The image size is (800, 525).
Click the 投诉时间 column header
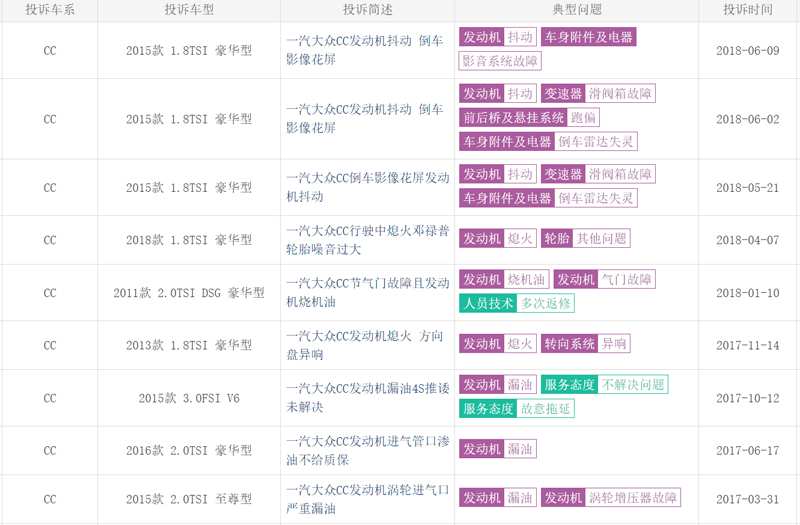tap(747, 10)
